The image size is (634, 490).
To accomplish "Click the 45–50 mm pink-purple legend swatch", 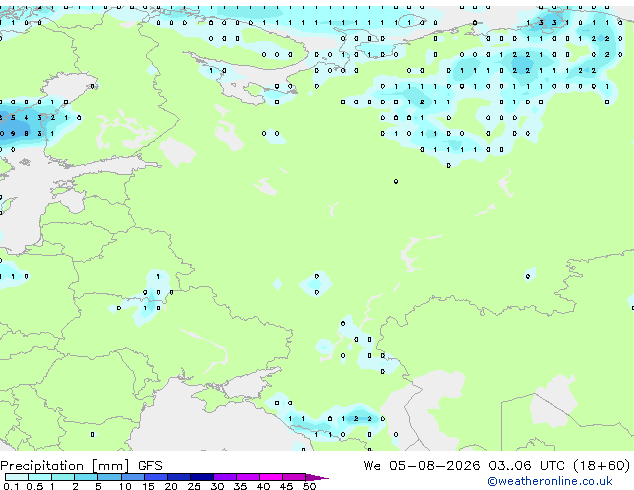I will point(294,477).
